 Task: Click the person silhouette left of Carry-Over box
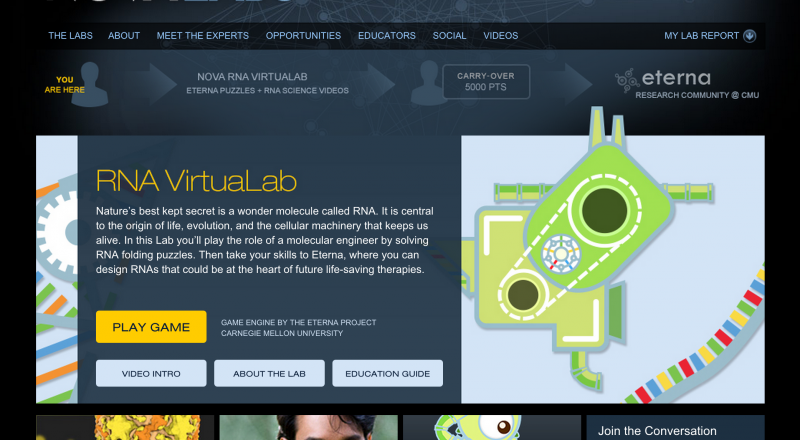[x=425, y=78]
